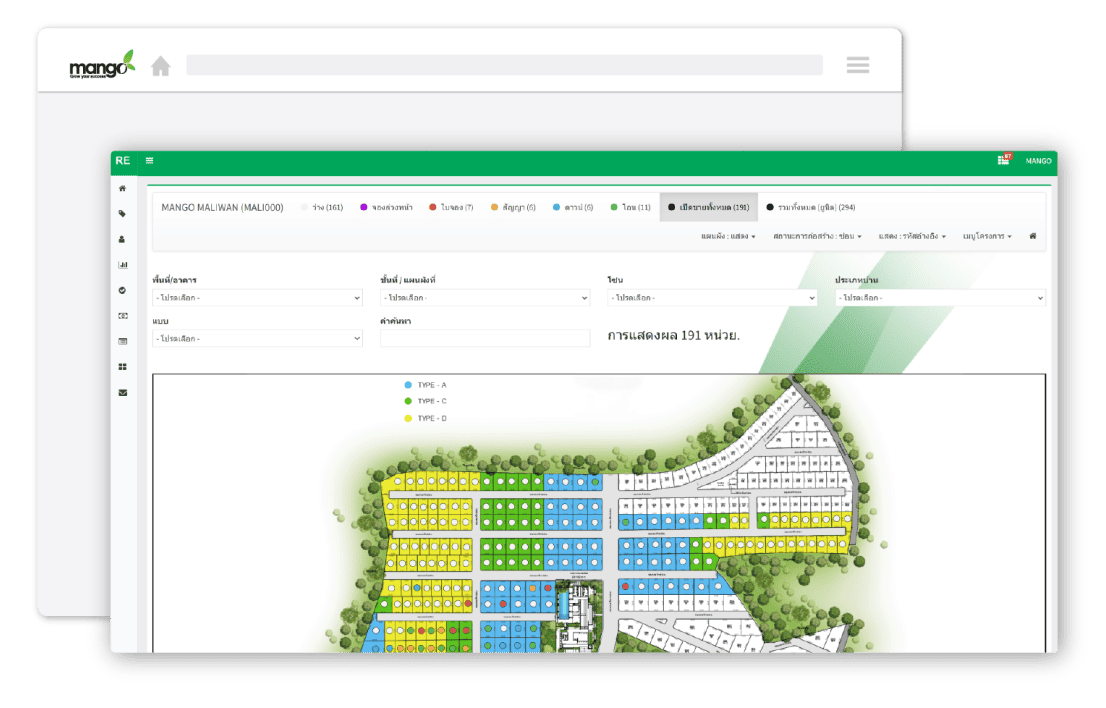1106x708 pixels.
Task: Expand the พื้นที่/อาคาร dropdown
Action: [x=257, y=298]
